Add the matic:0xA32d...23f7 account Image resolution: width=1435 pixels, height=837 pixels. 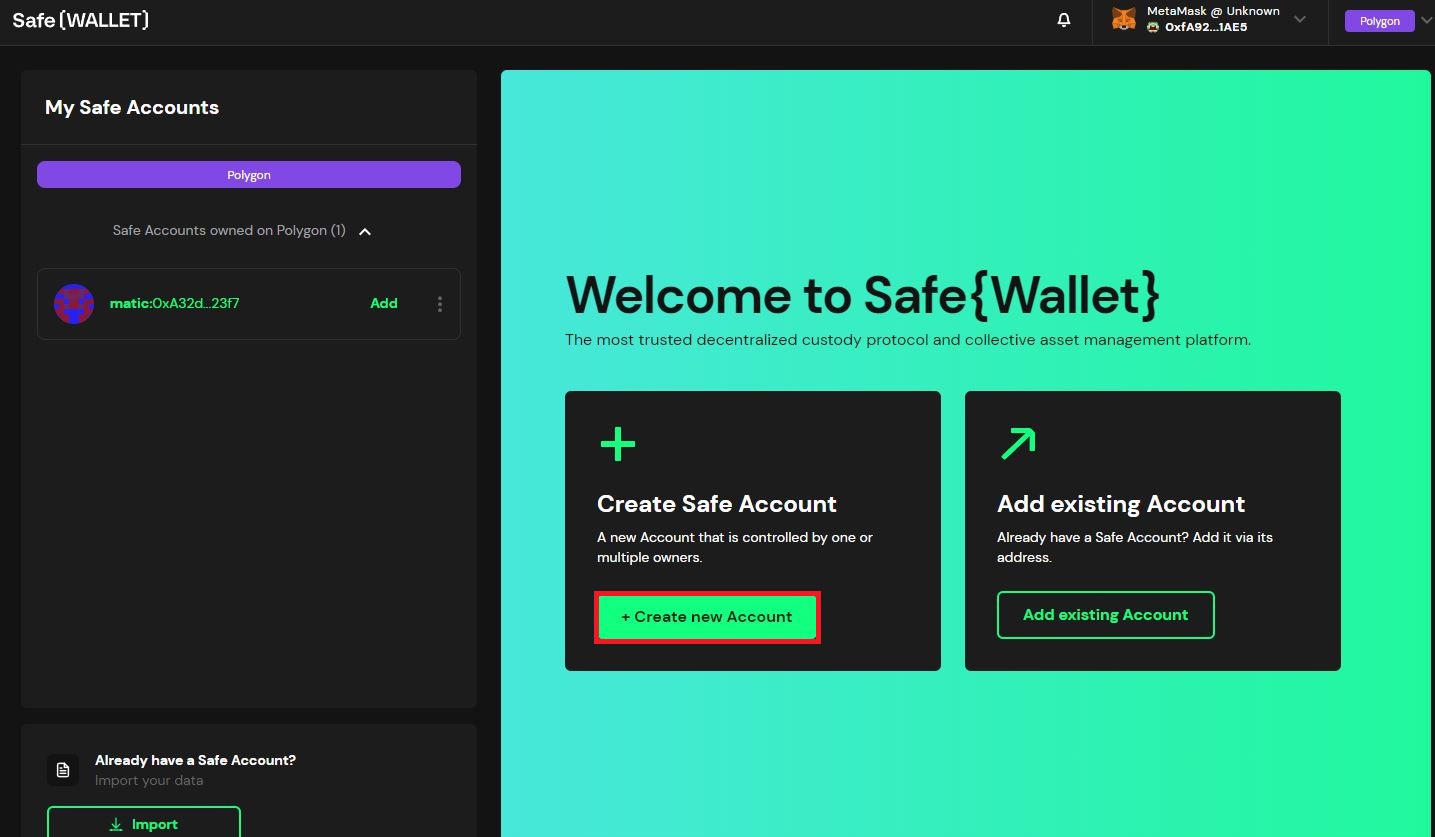tap(384, 303)
